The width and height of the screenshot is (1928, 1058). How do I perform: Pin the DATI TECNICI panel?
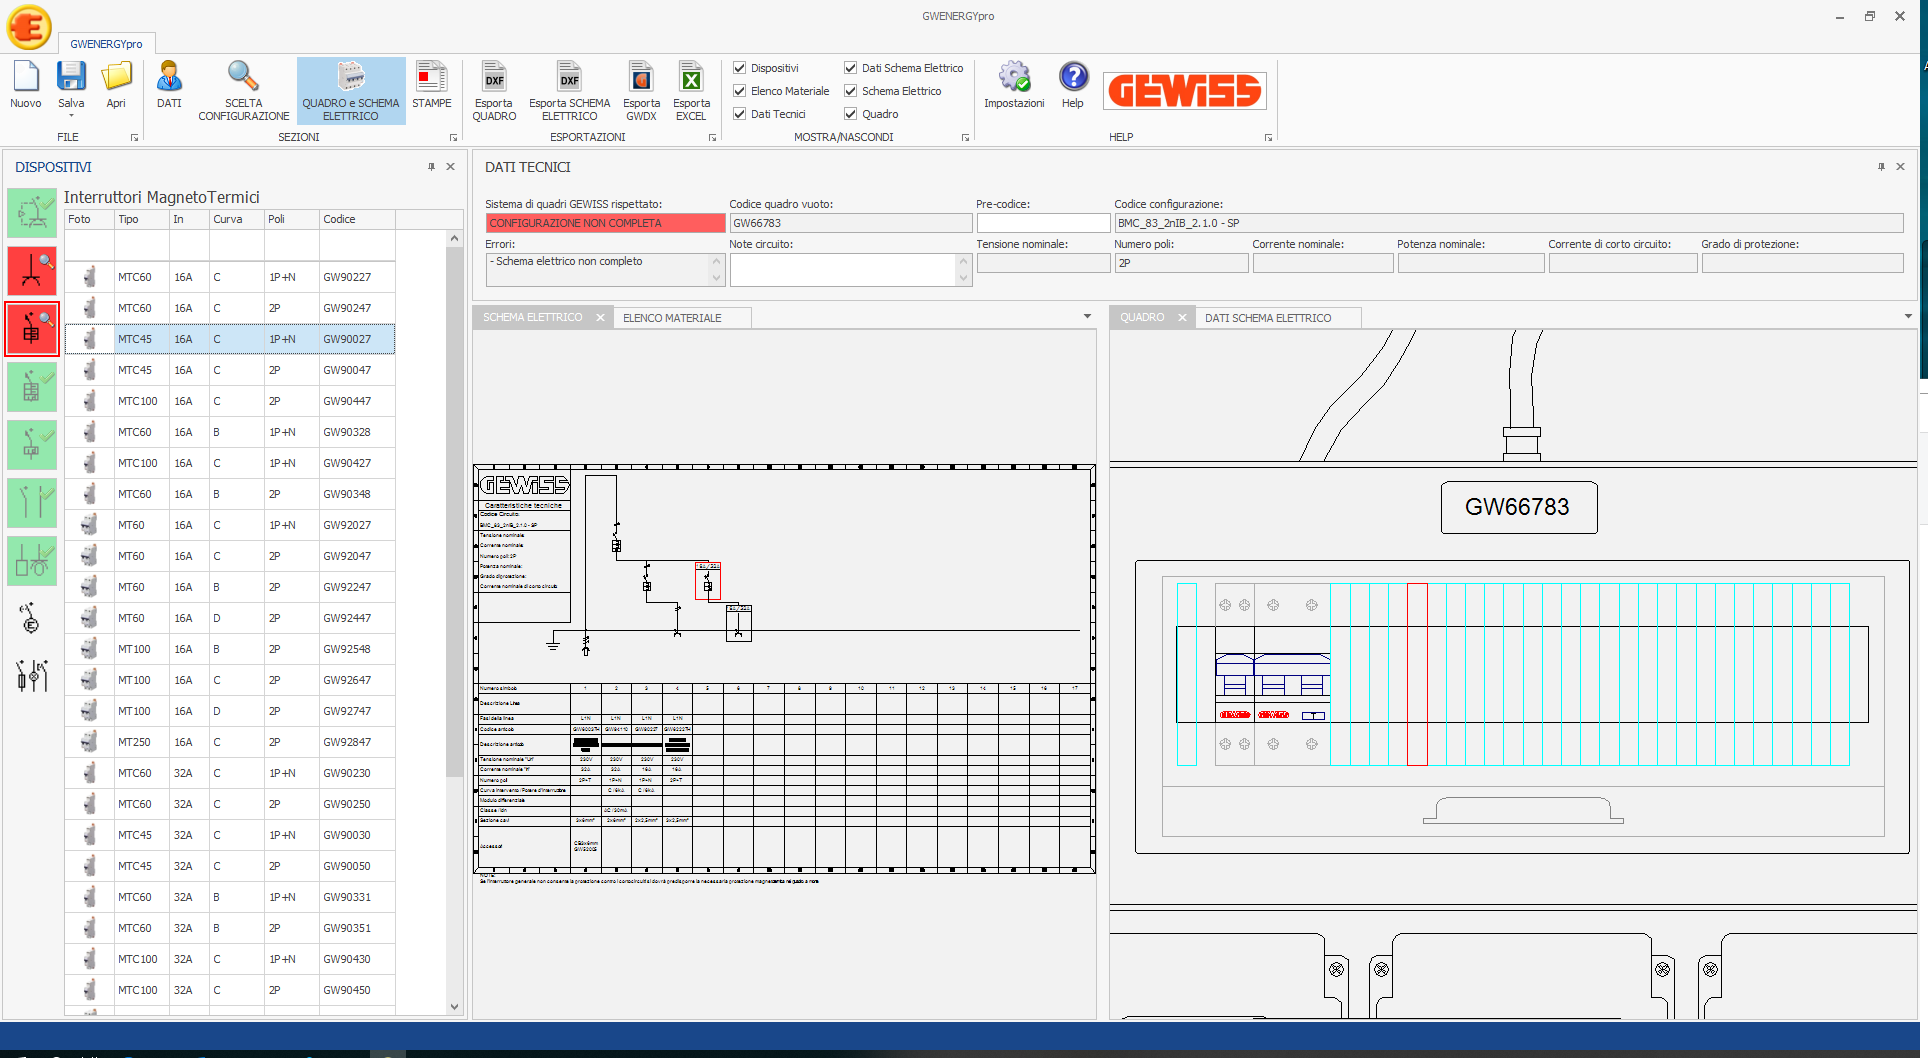tap(1881, 167)
